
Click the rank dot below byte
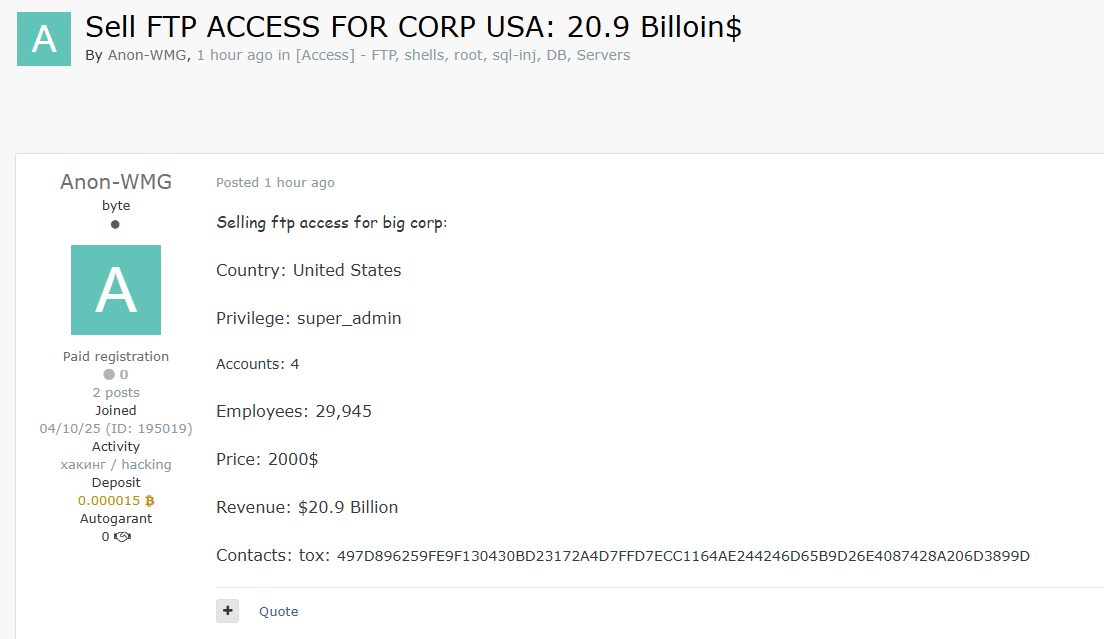pyautogui.click(x=115, y=224)
